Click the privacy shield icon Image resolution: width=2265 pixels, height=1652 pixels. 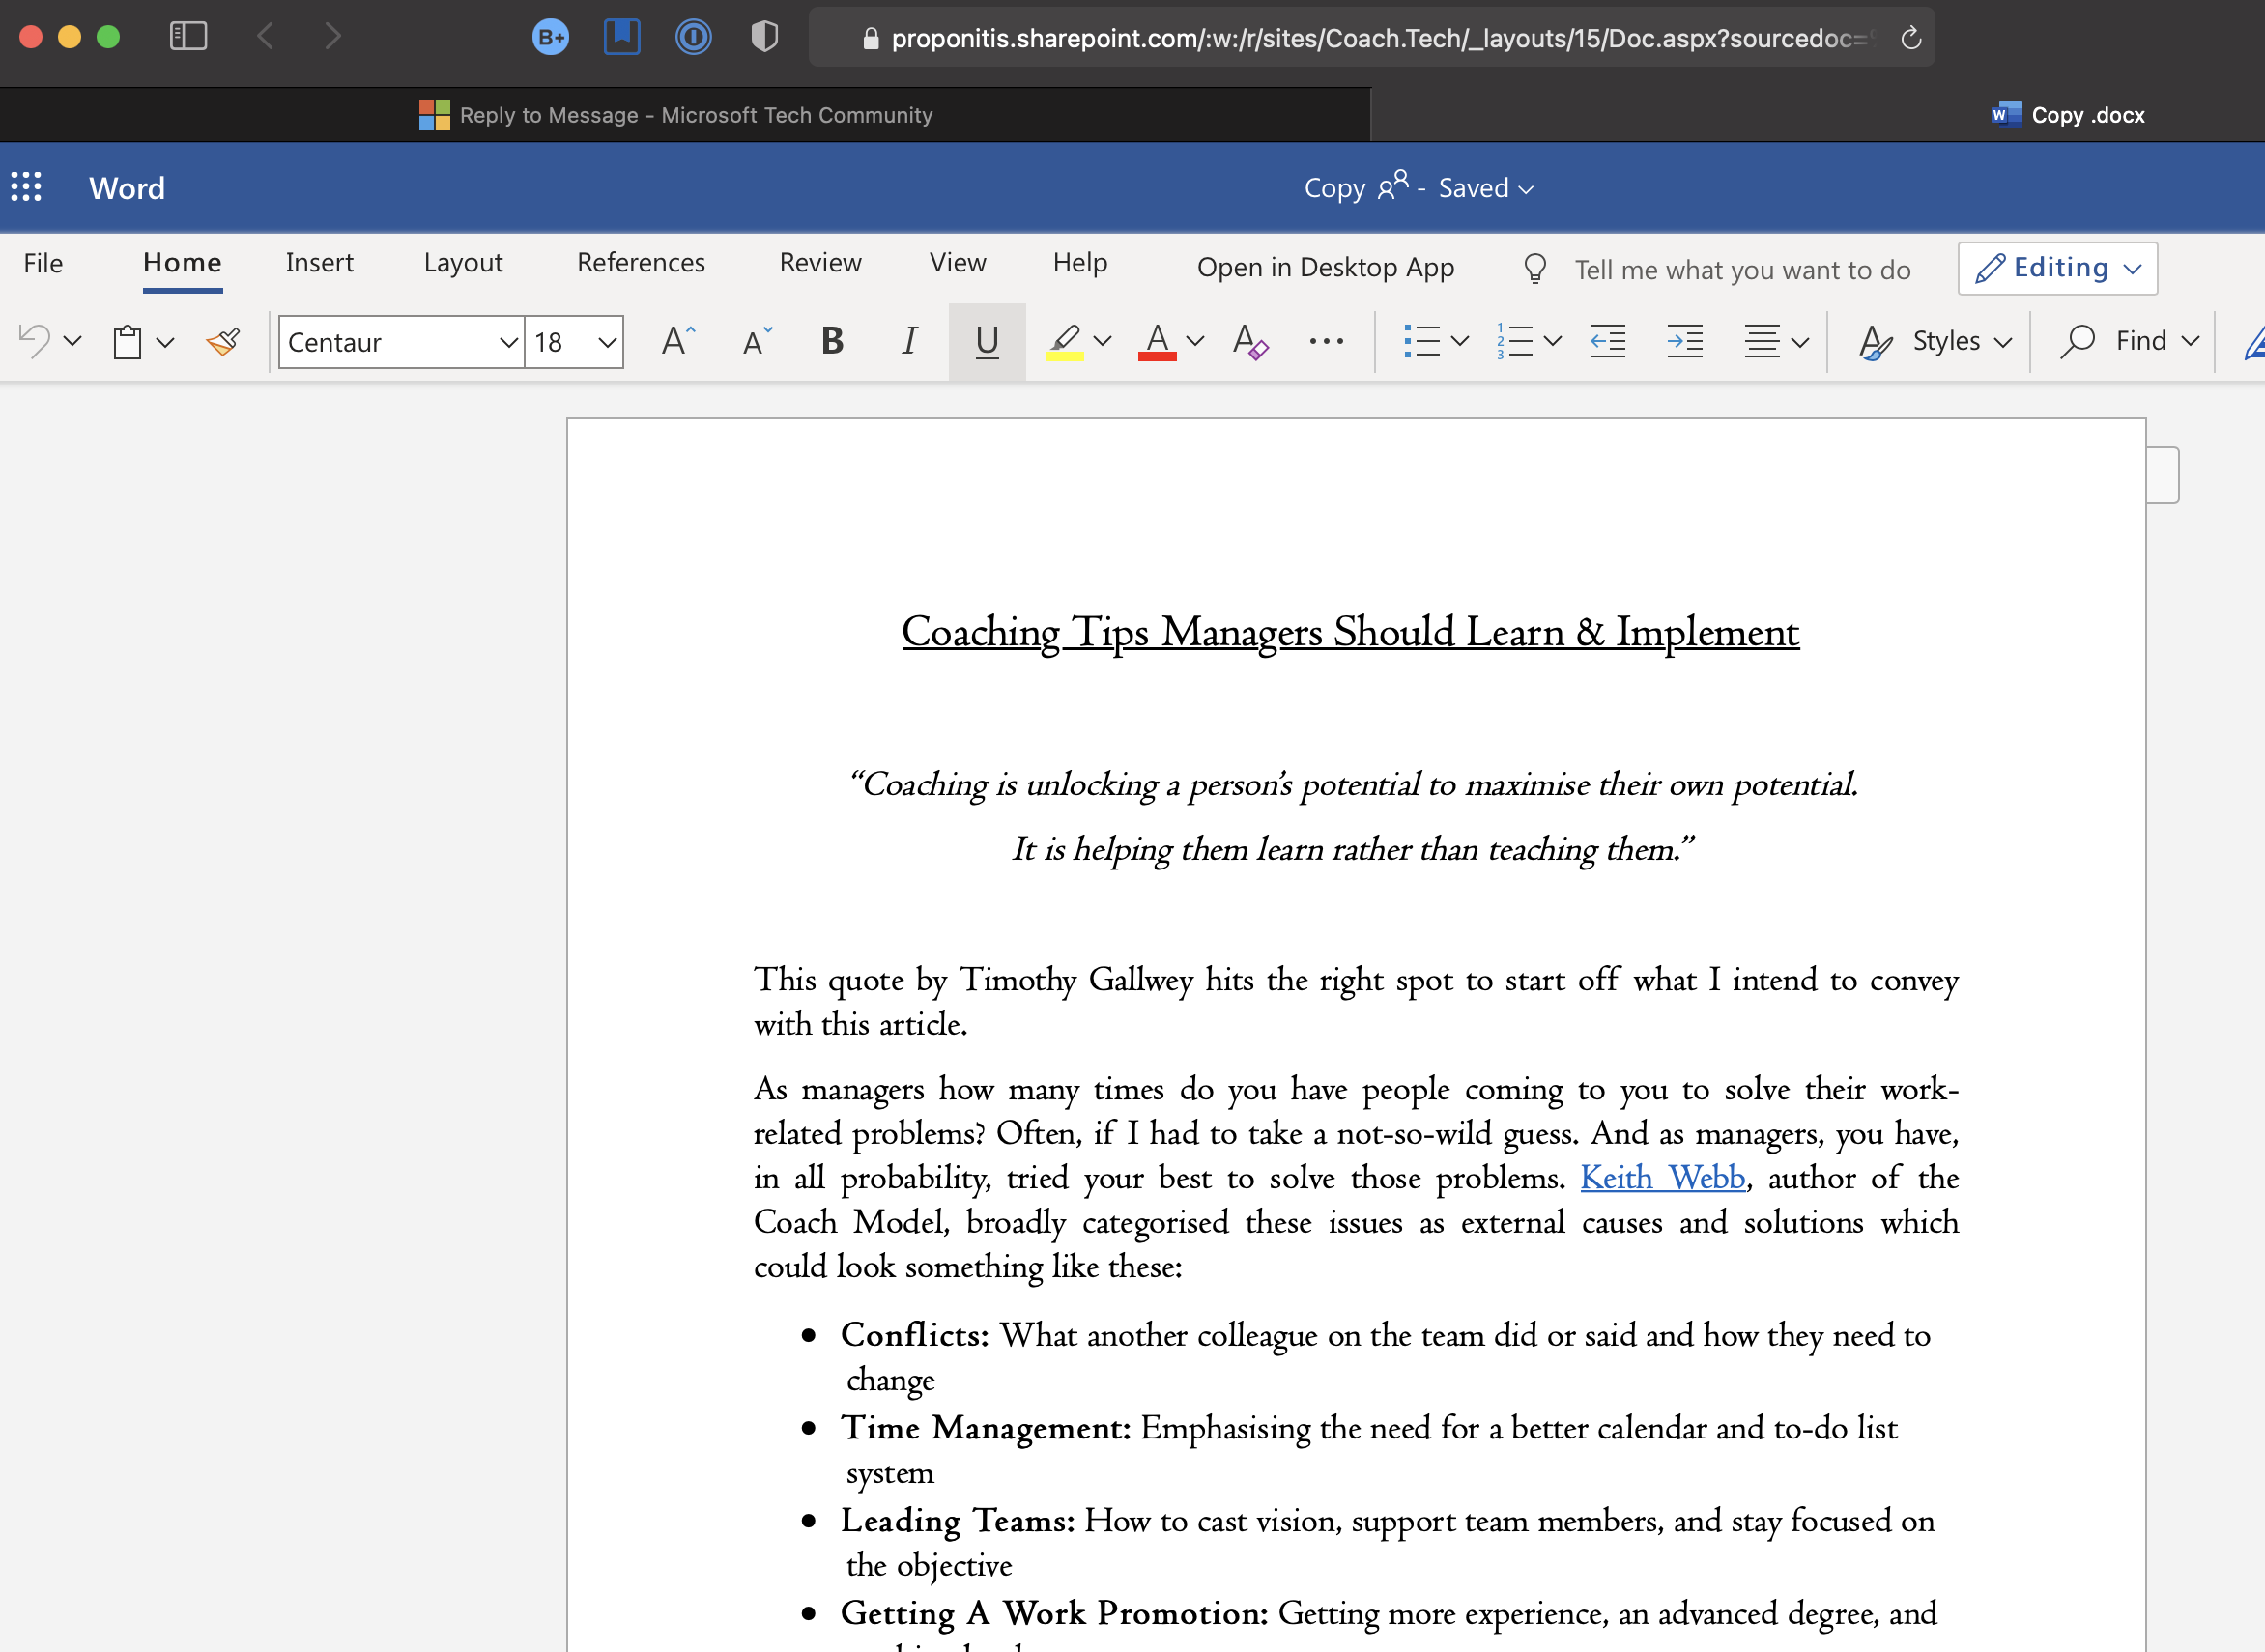coord(764,37)
